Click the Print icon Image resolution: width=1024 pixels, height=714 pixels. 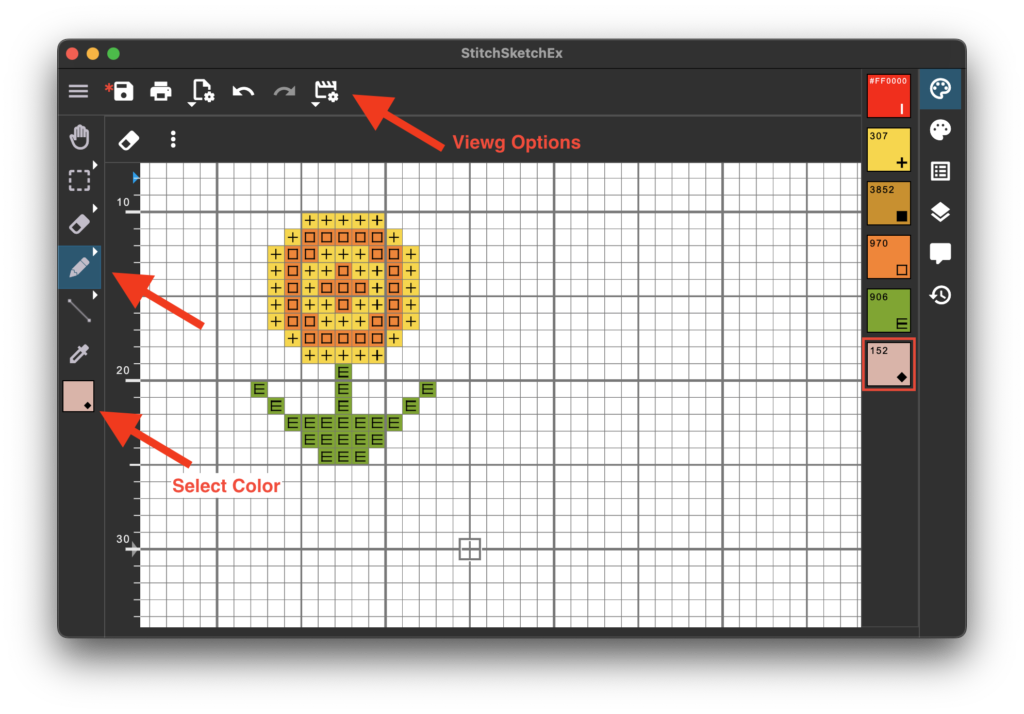[x=161, y=92]
